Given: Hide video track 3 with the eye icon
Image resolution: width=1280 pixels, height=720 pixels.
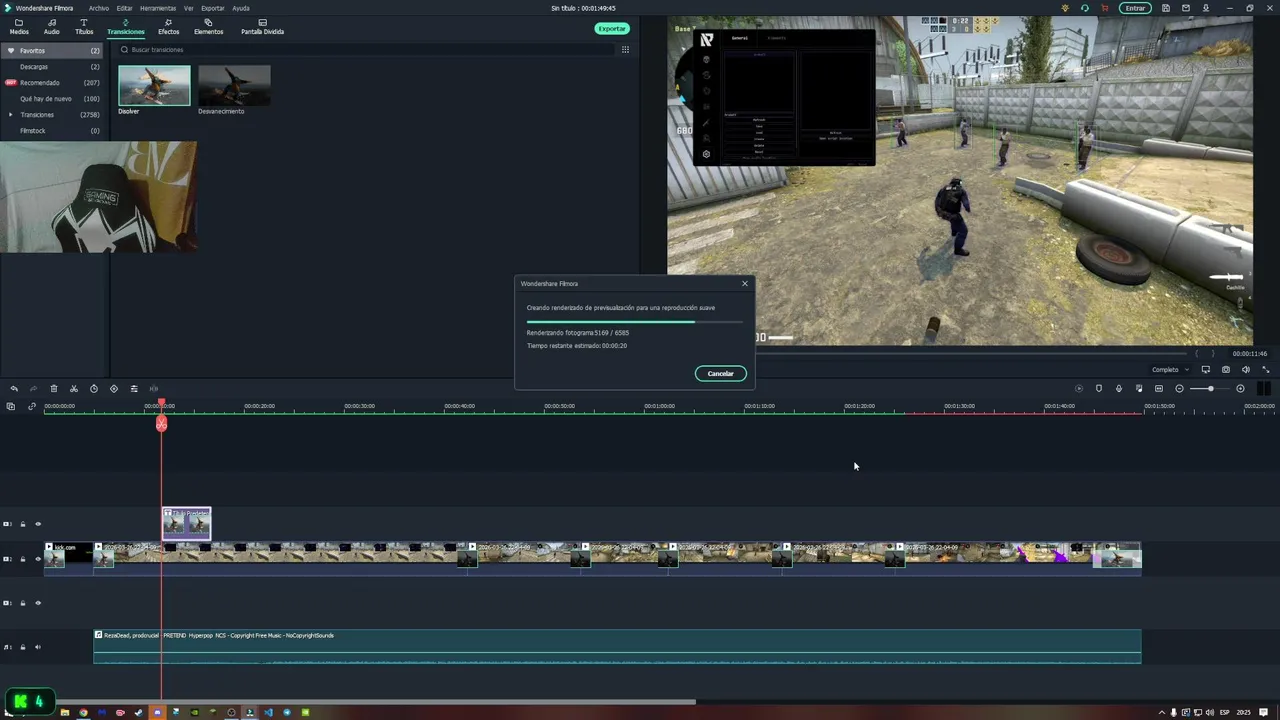Looking at the screenshot, I should pyautogui.click(x=38, y=524).
